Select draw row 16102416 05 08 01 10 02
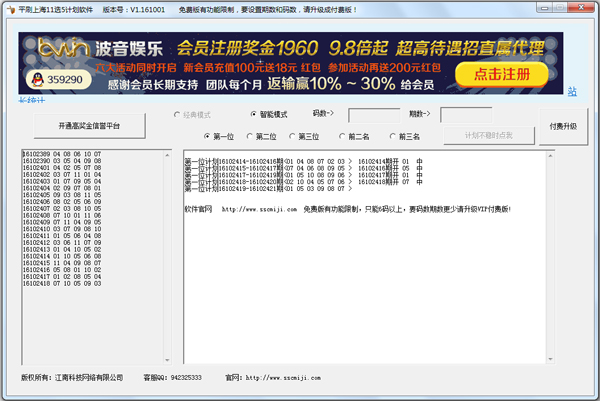The image size is (600, 401). [62, 270]
